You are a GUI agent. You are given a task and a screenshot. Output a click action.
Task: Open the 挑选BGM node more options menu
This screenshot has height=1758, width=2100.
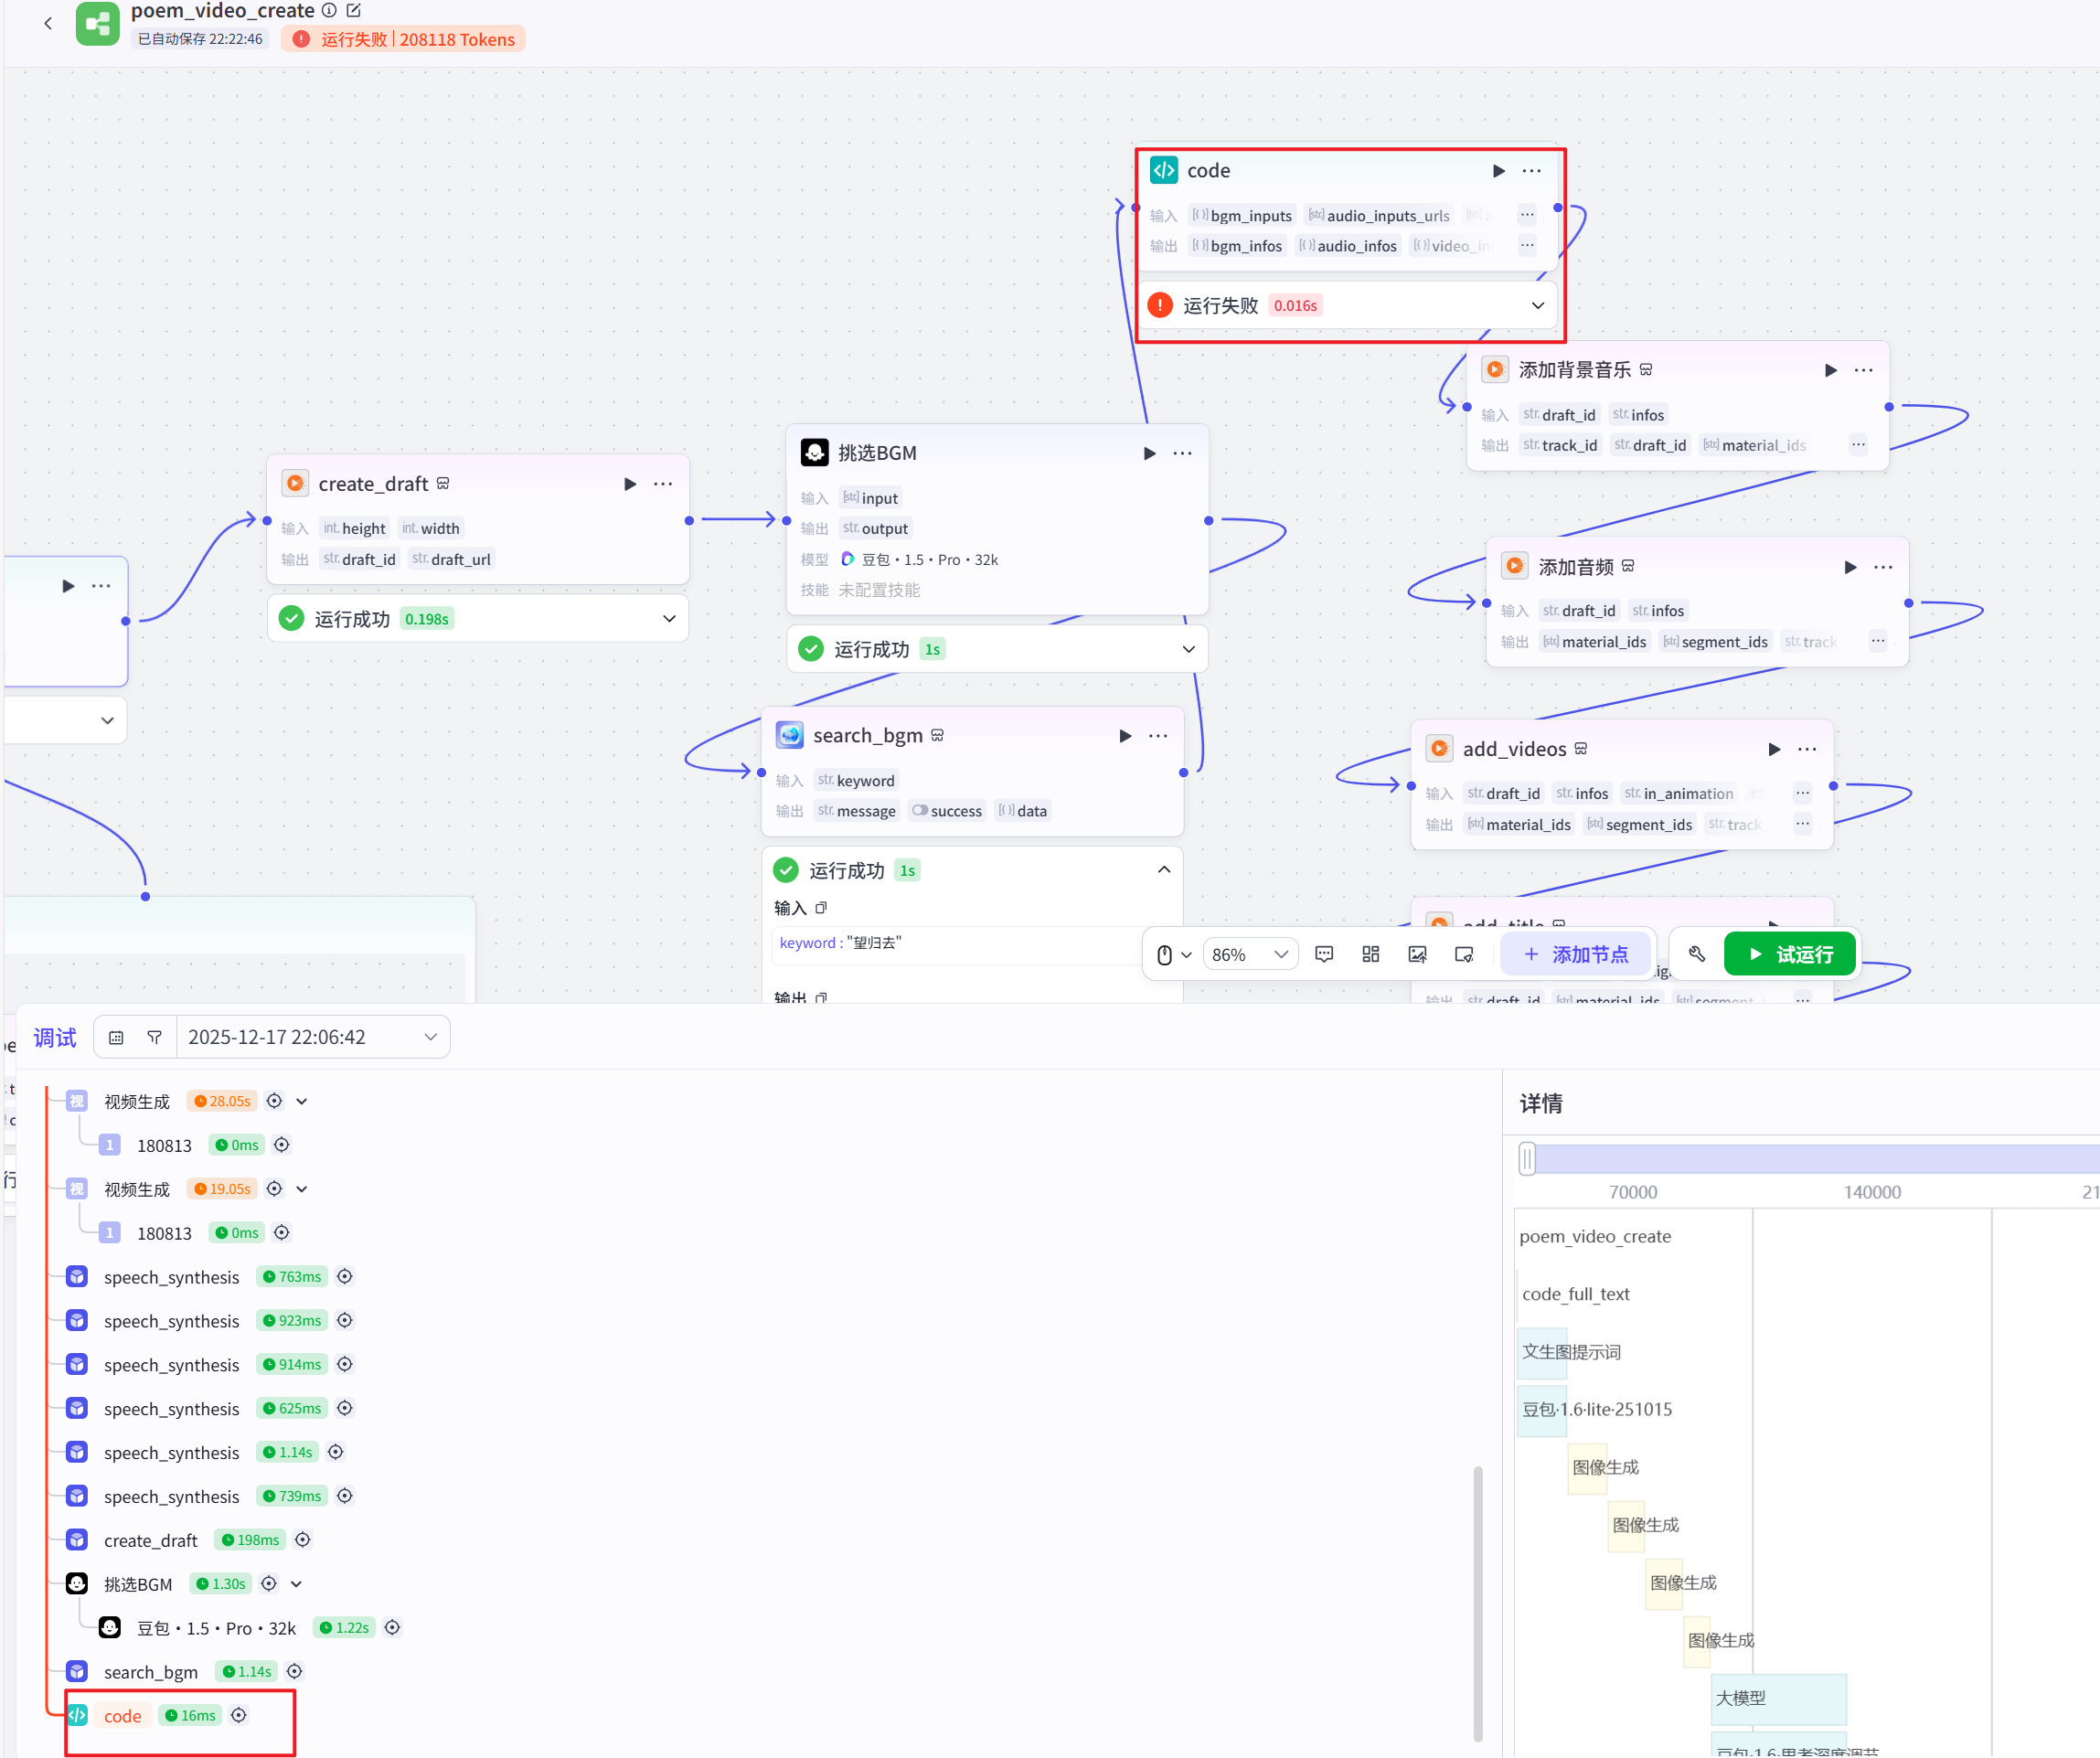click(1182, 453)
